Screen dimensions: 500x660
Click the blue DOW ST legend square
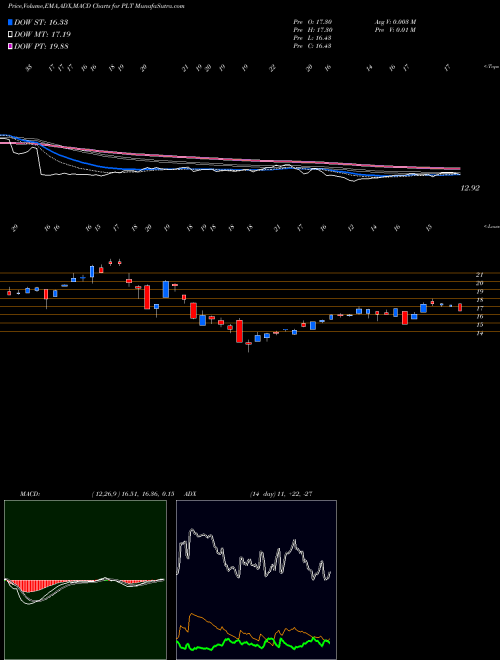(10, 22)
